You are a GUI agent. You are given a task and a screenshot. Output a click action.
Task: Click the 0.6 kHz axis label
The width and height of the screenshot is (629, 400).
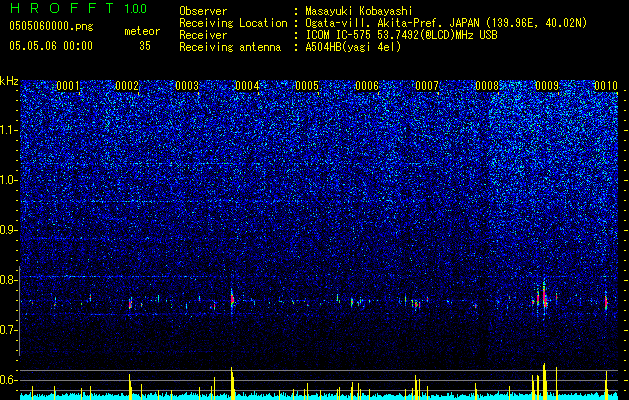point(9,380)
